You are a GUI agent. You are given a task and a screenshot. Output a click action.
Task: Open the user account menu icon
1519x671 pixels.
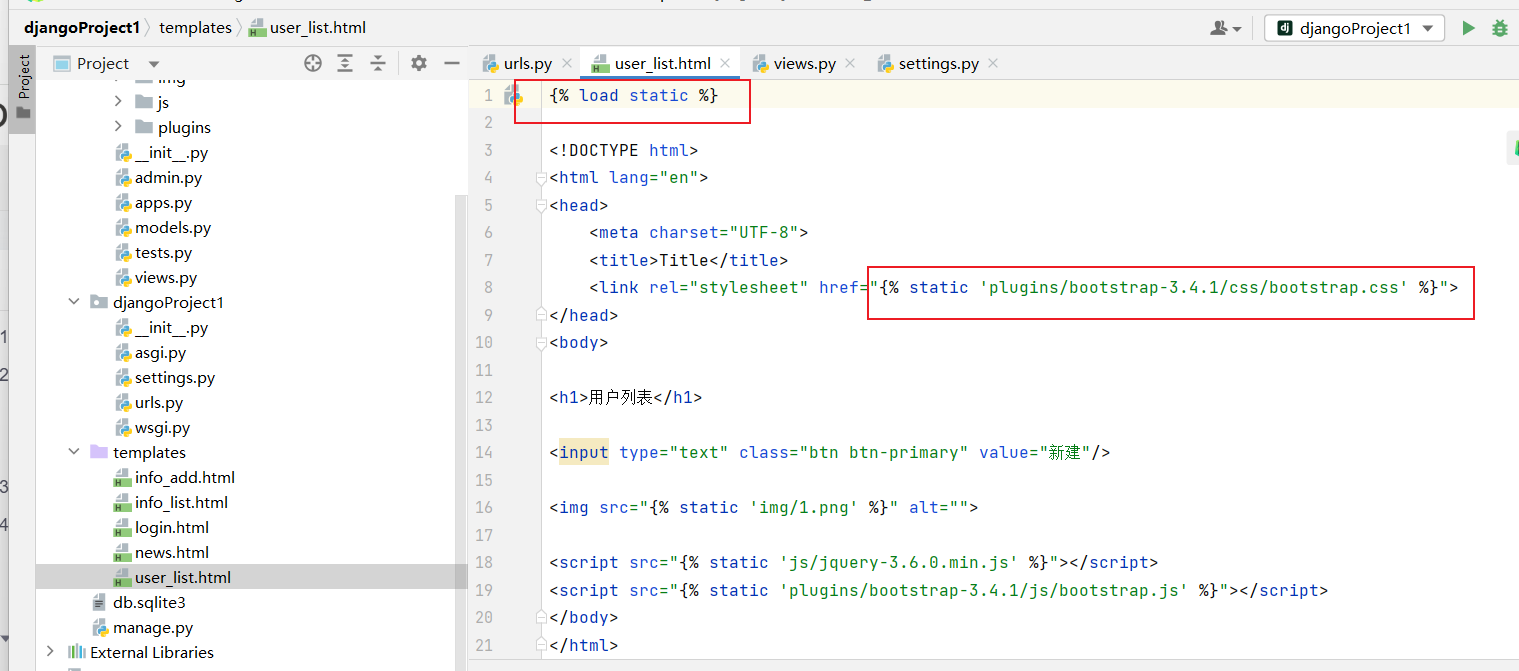(1225, 28)
